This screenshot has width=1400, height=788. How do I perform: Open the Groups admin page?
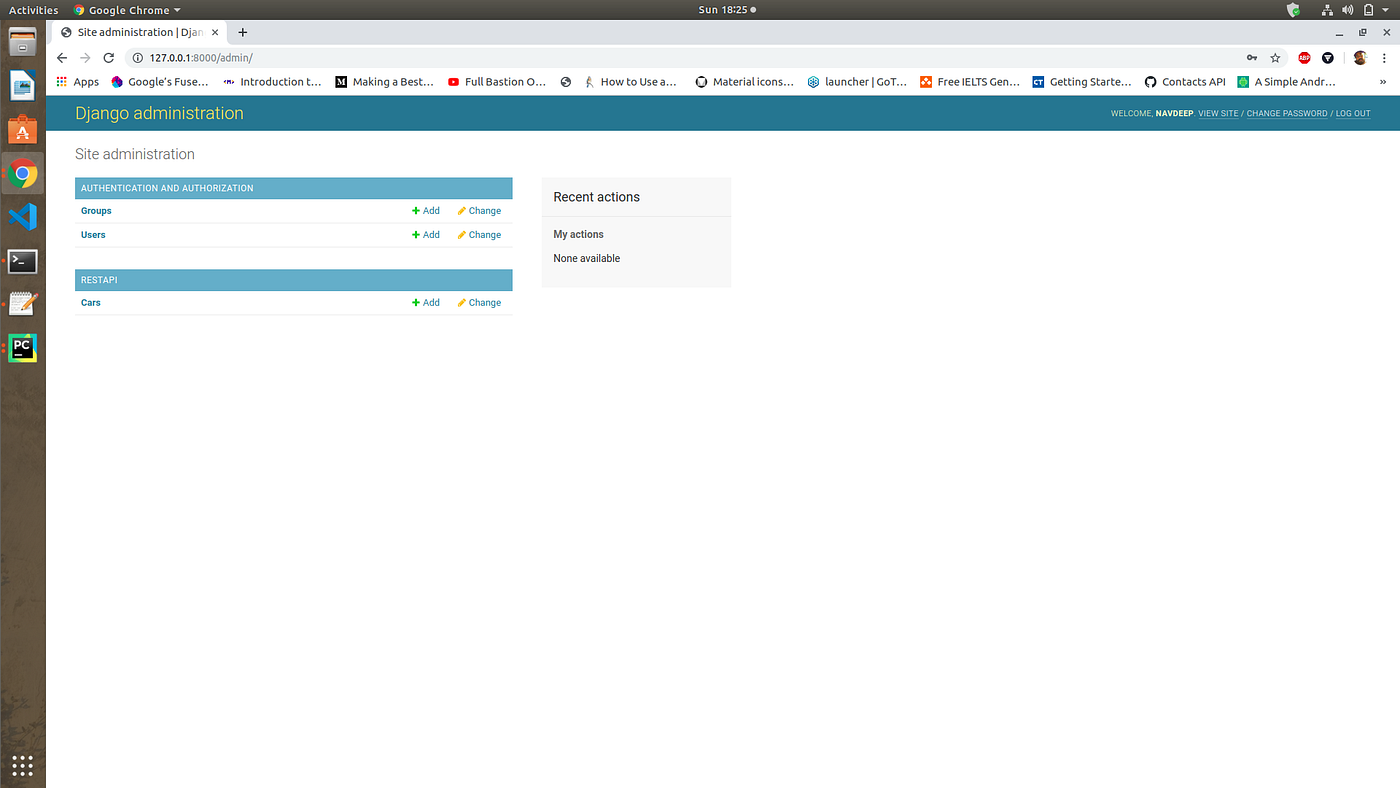pos(95,210)
